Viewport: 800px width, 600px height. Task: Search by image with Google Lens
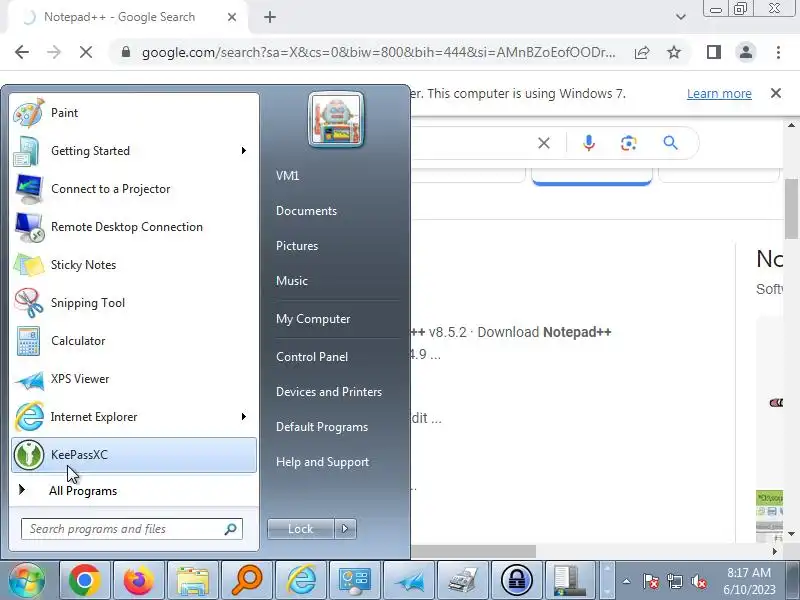coord(629,143)
